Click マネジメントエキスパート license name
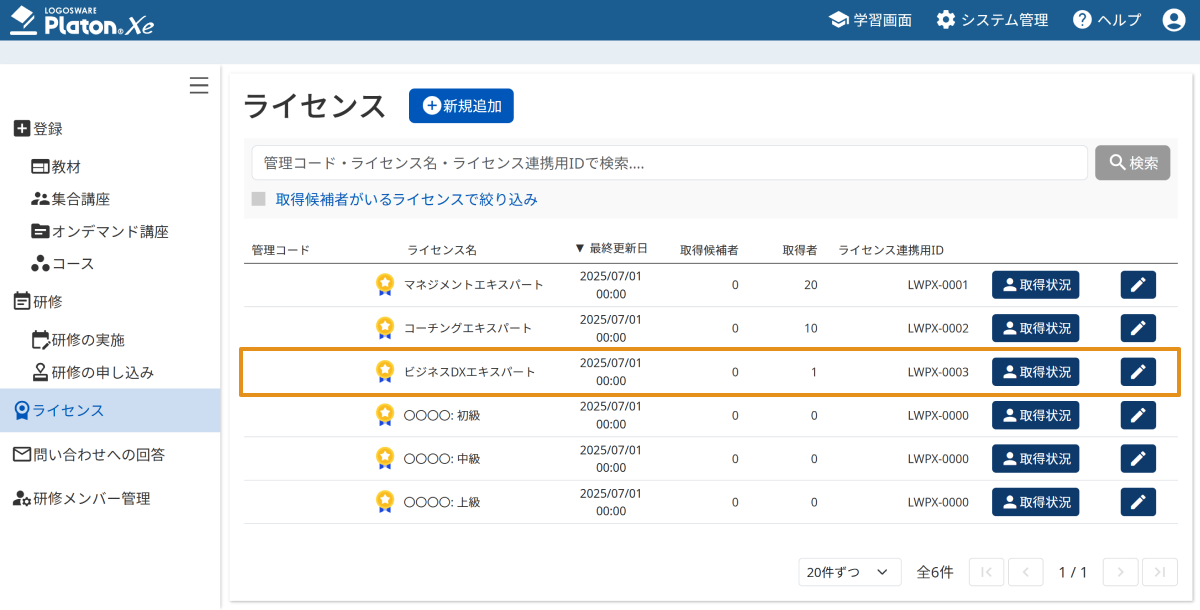This screenshot has height=610, width=1200. point(474,285)
